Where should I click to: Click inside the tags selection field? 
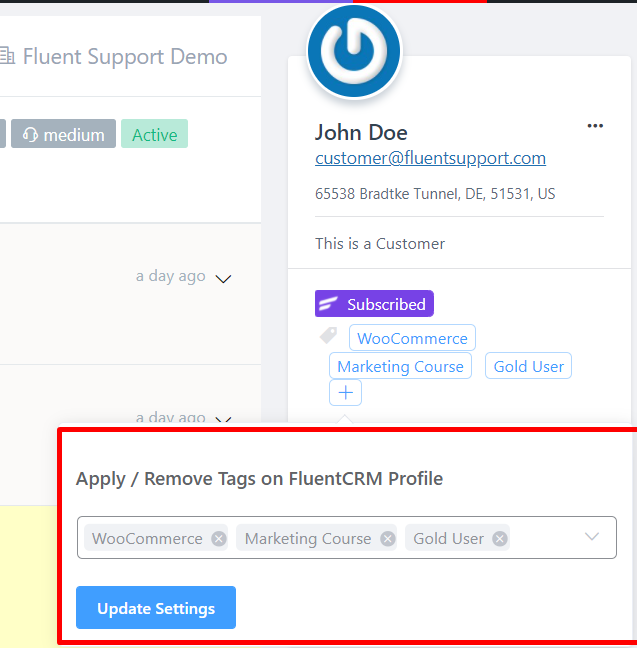point(346,537)
